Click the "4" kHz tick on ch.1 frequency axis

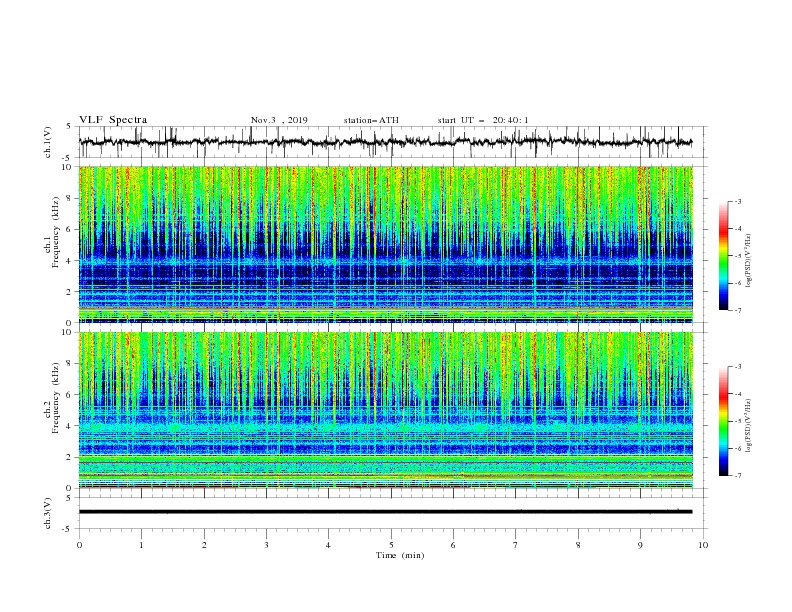[x=69, y=261]
